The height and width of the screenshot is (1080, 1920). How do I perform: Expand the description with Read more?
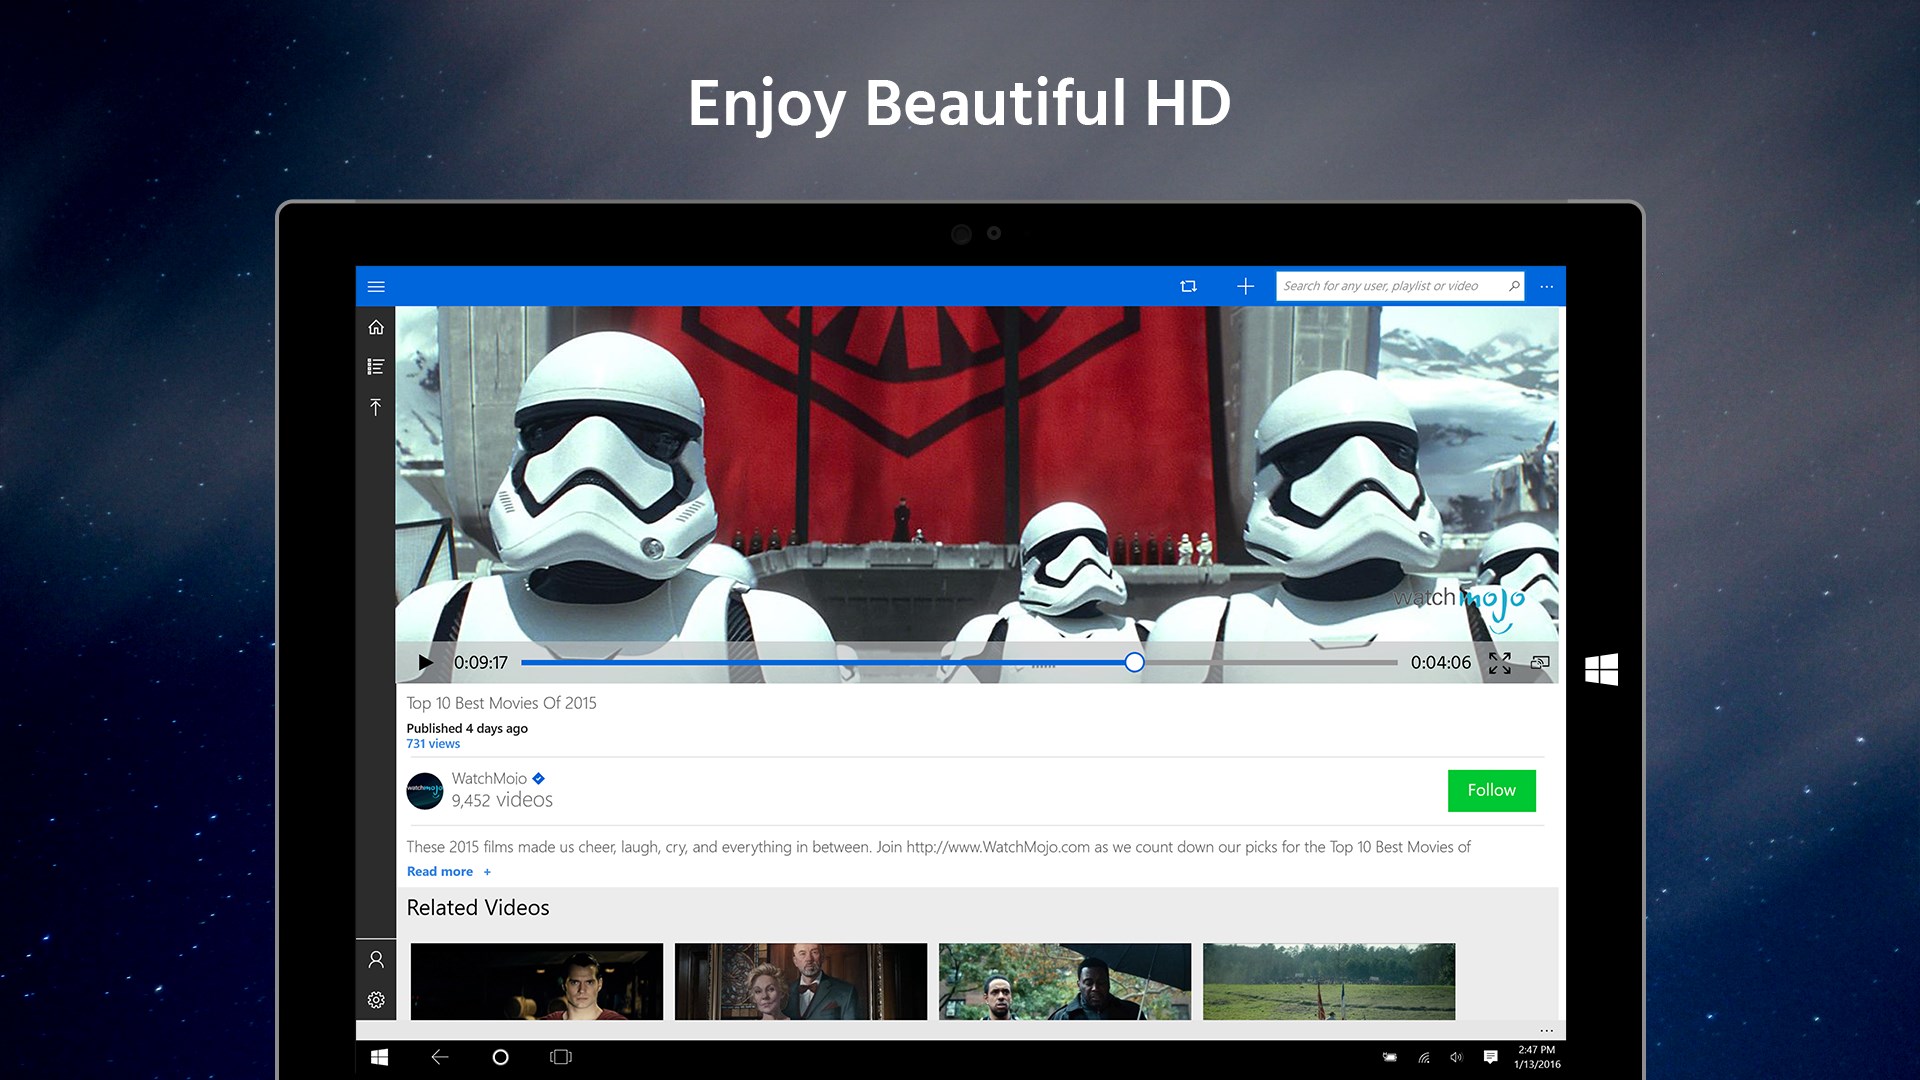tap(439, 871)
